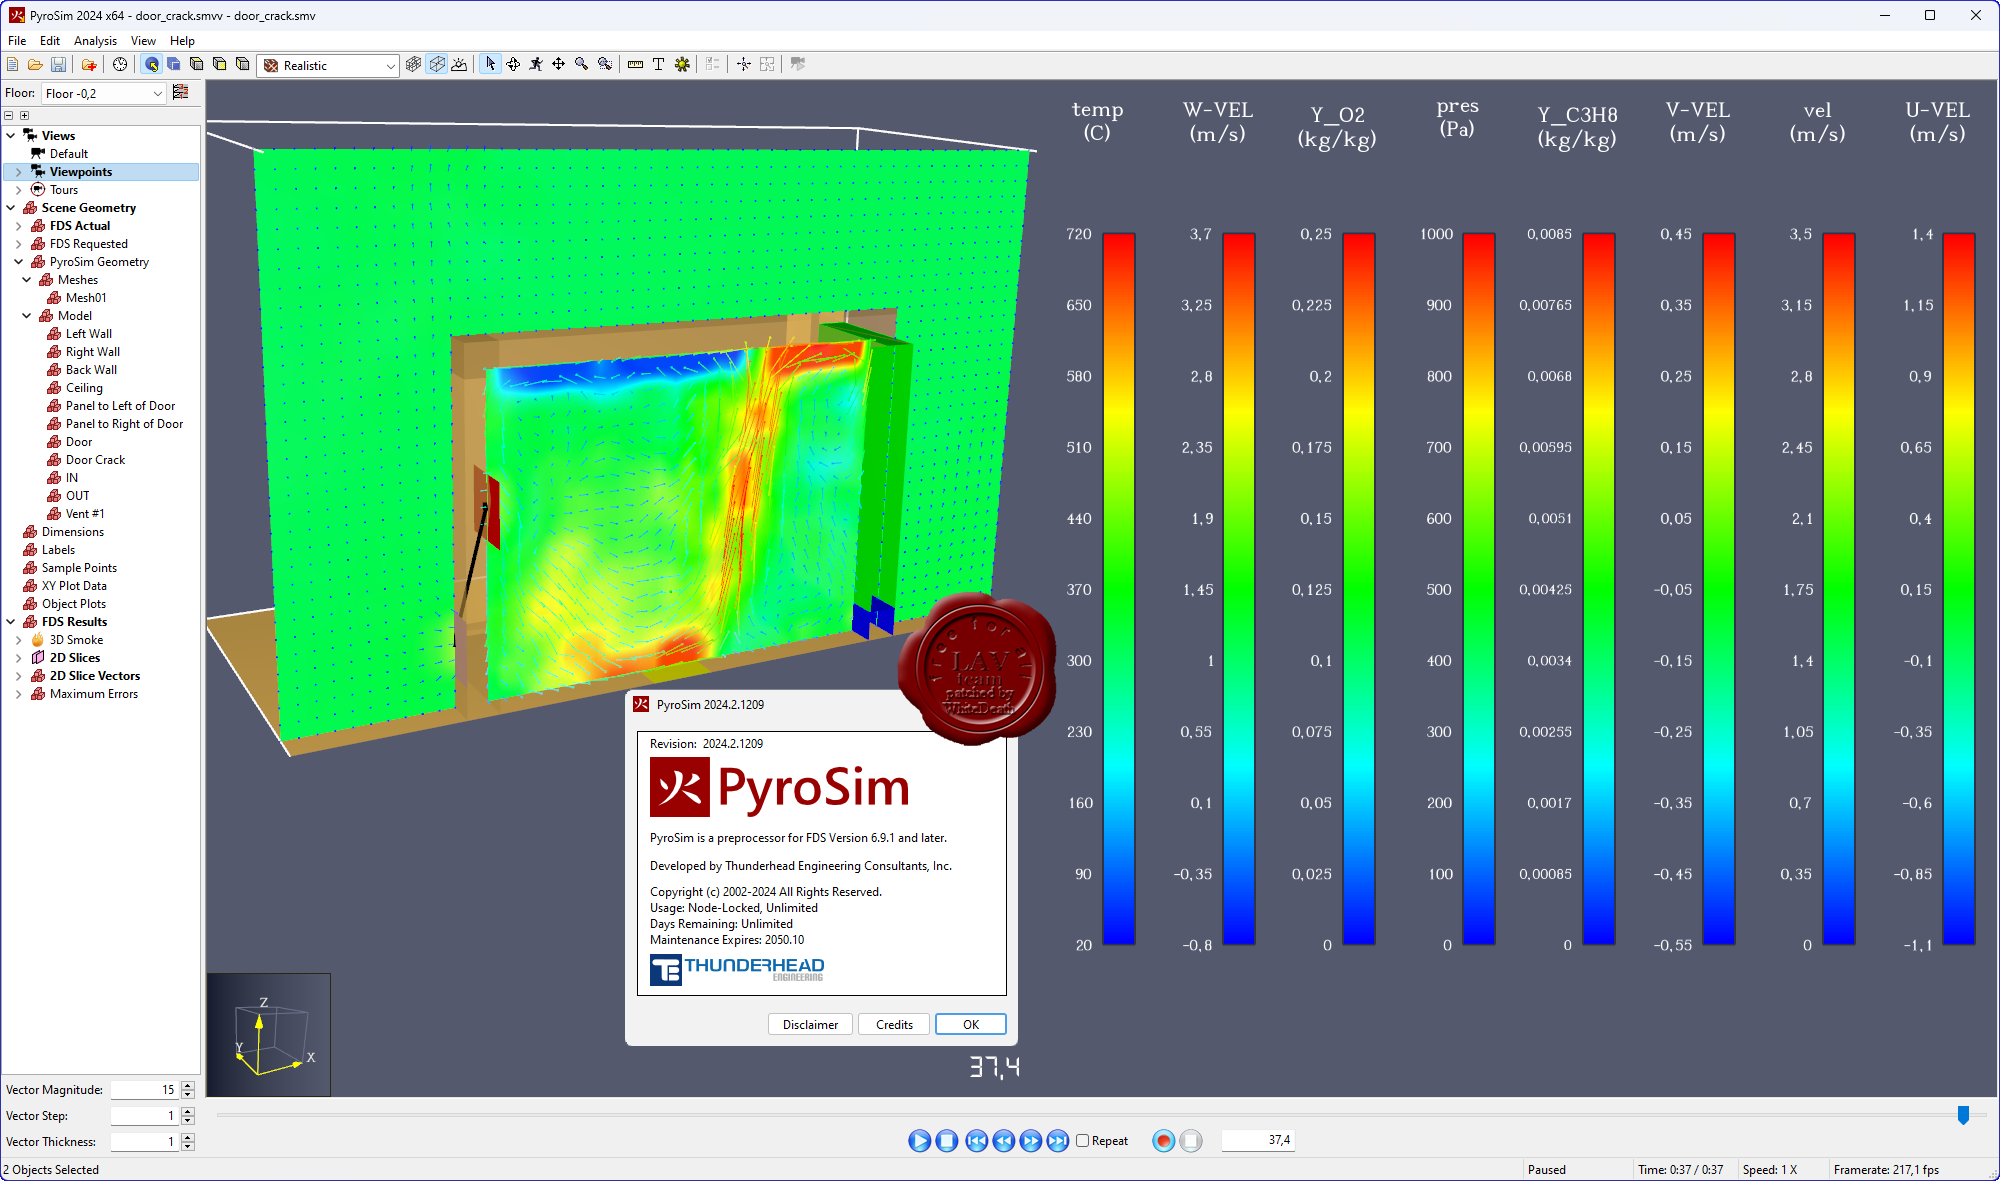Choose the Pan four-arrow tool

click(558, 64)
